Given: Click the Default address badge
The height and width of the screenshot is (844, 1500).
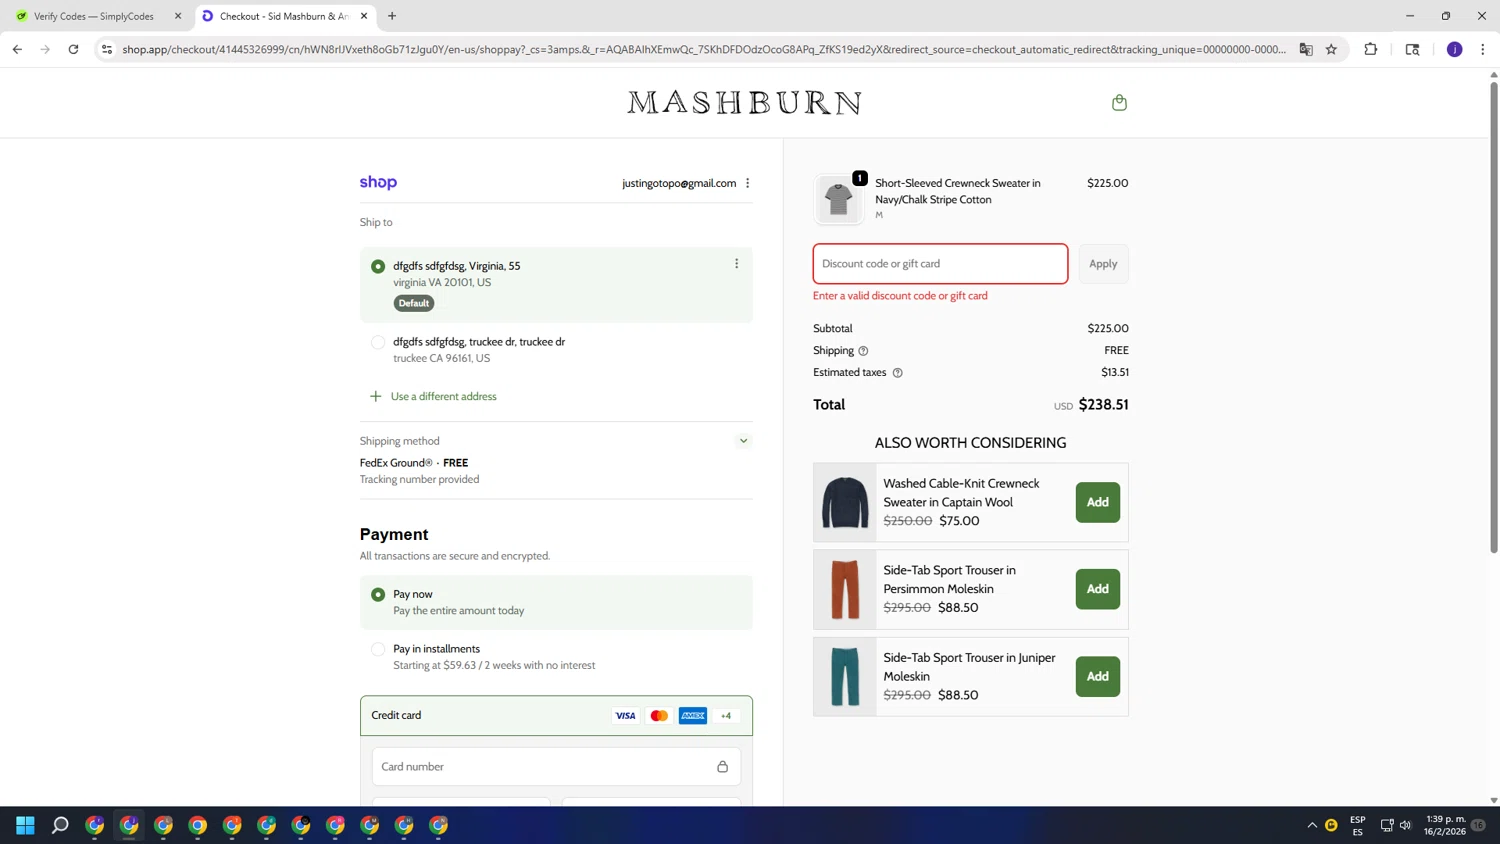Looking at the screenshot, I should coord(414,303).
